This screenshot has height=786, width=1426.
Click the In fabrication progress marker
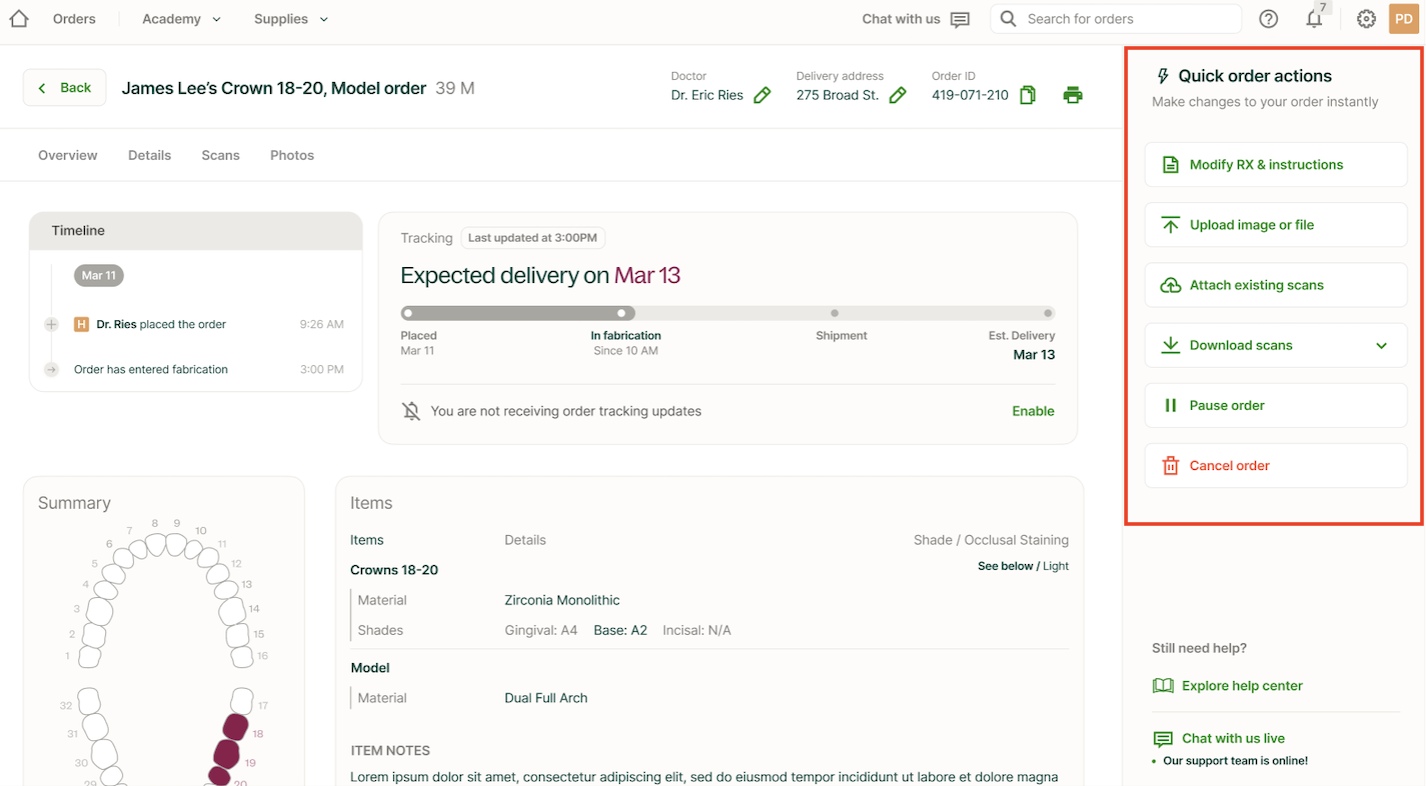click(x=622, y=313)
